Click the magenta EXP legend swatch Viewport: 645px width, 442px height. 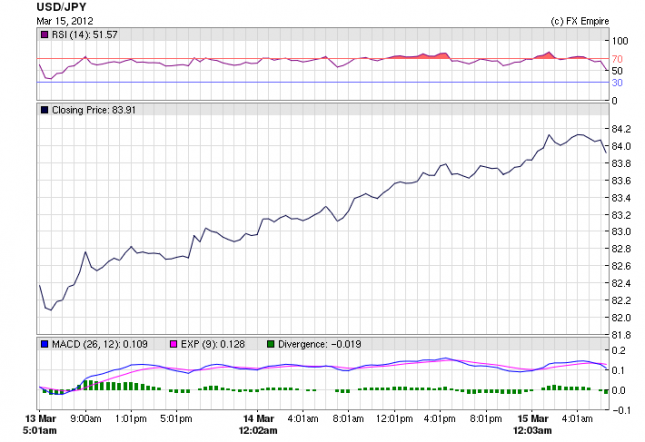(x=173, y=344)
